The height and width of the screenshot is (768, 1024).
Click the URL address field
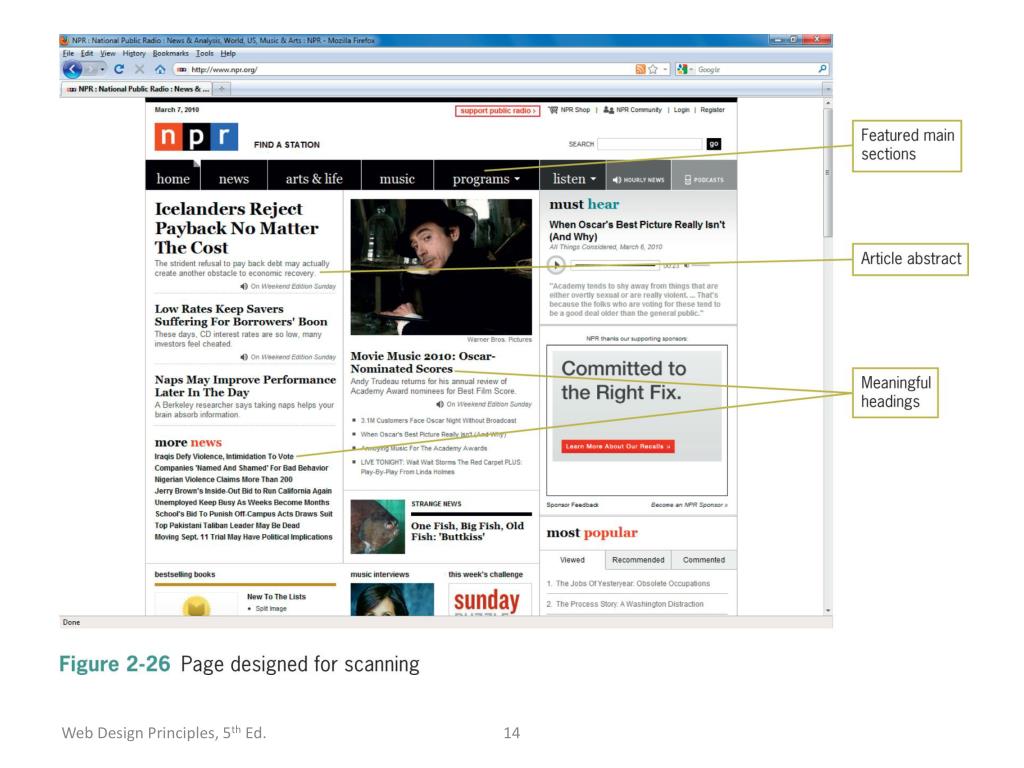[405, 69]
